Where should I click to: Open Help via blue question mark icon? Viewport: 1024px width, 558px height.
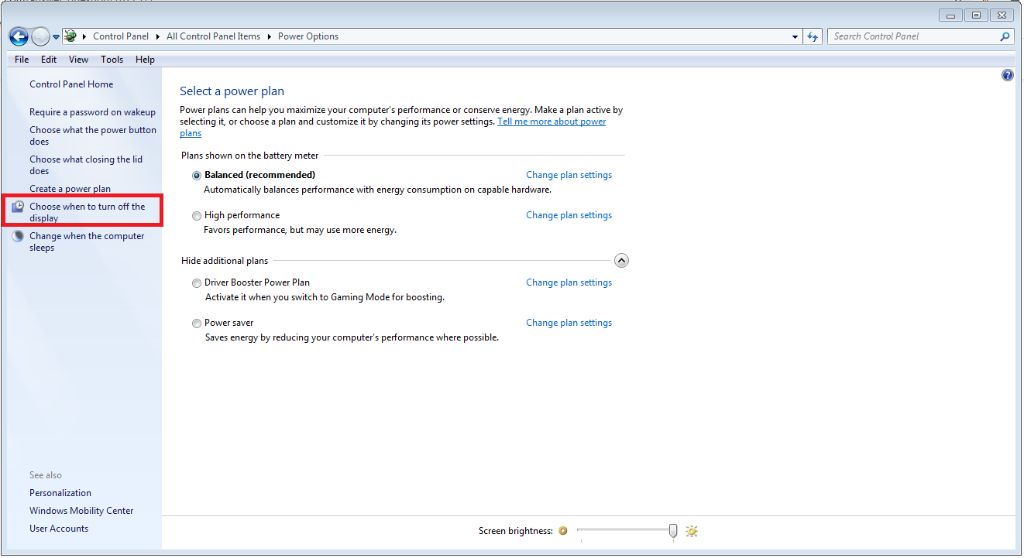coord(1007,75)
